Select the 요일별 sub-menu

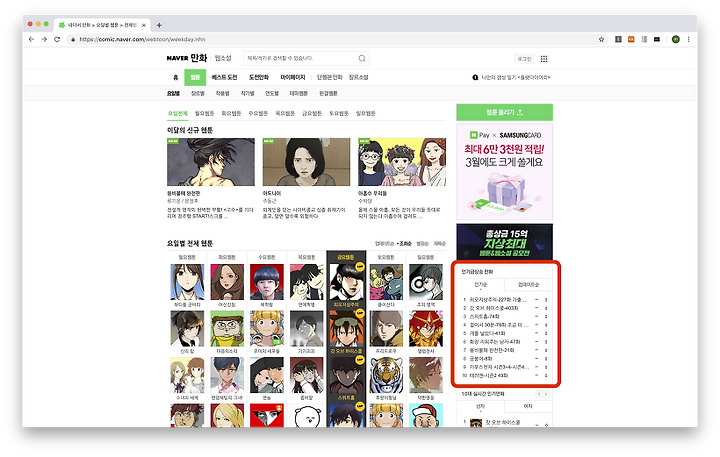click(x=173, y=93)
